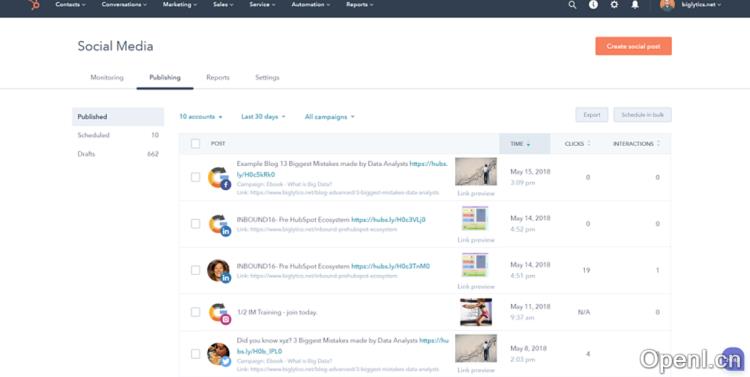Select the header select-all checkbox

(195, 144)
